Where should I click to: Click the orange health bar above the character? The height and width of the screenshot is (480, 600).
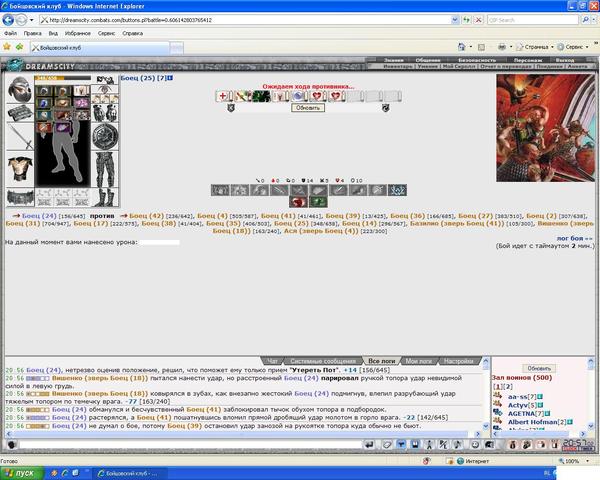click(x=63, y=78)
